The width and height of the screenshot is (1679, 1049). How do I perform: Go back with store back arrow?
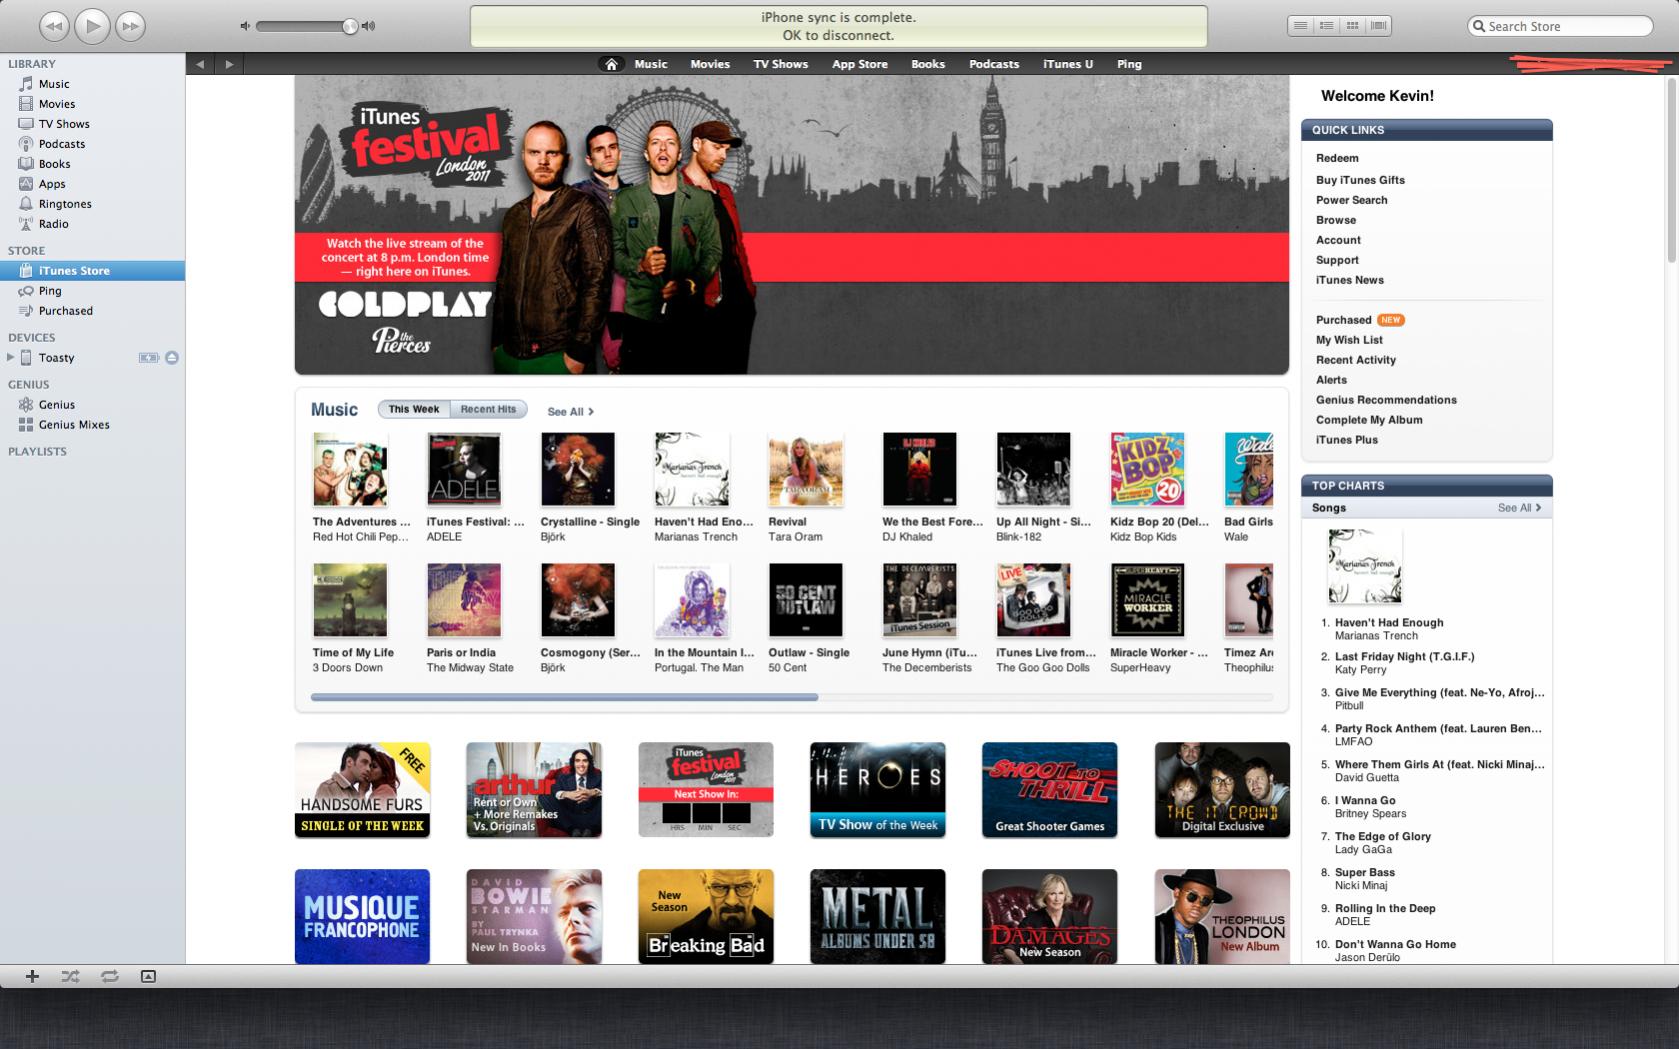click(x=200, y=64)
